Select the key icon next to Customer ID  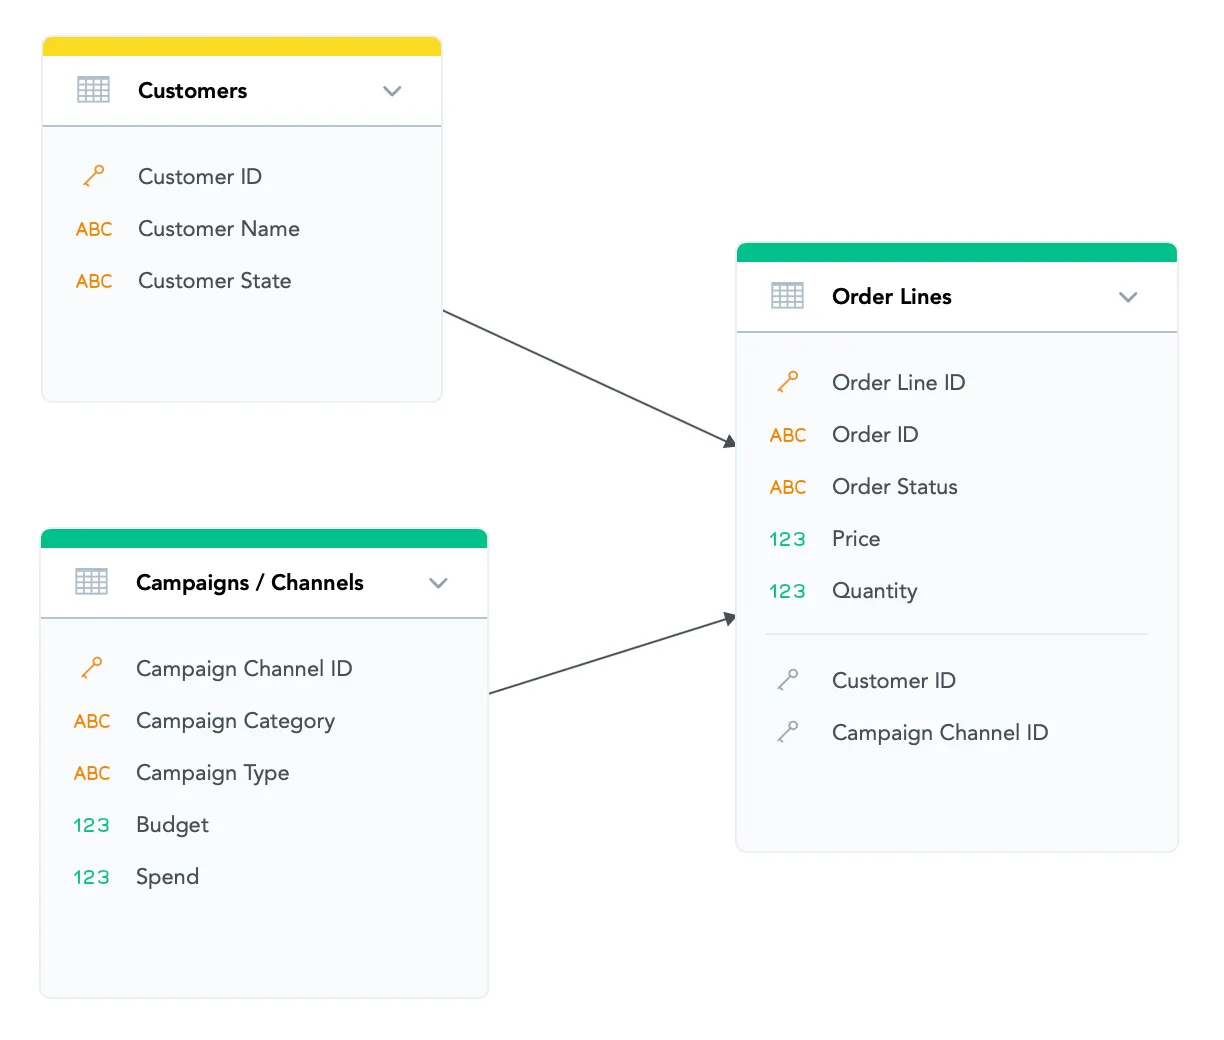(93, 175)
